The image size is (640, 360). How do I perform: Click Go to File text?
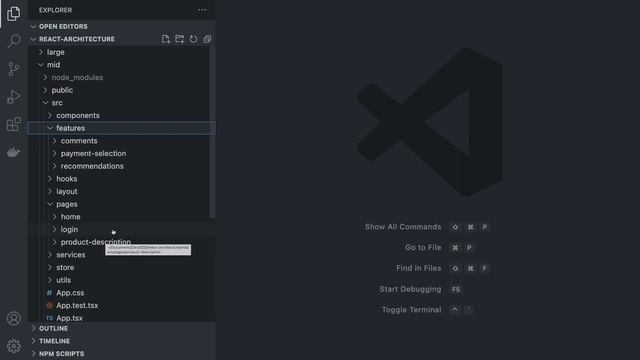pos(423,247)
